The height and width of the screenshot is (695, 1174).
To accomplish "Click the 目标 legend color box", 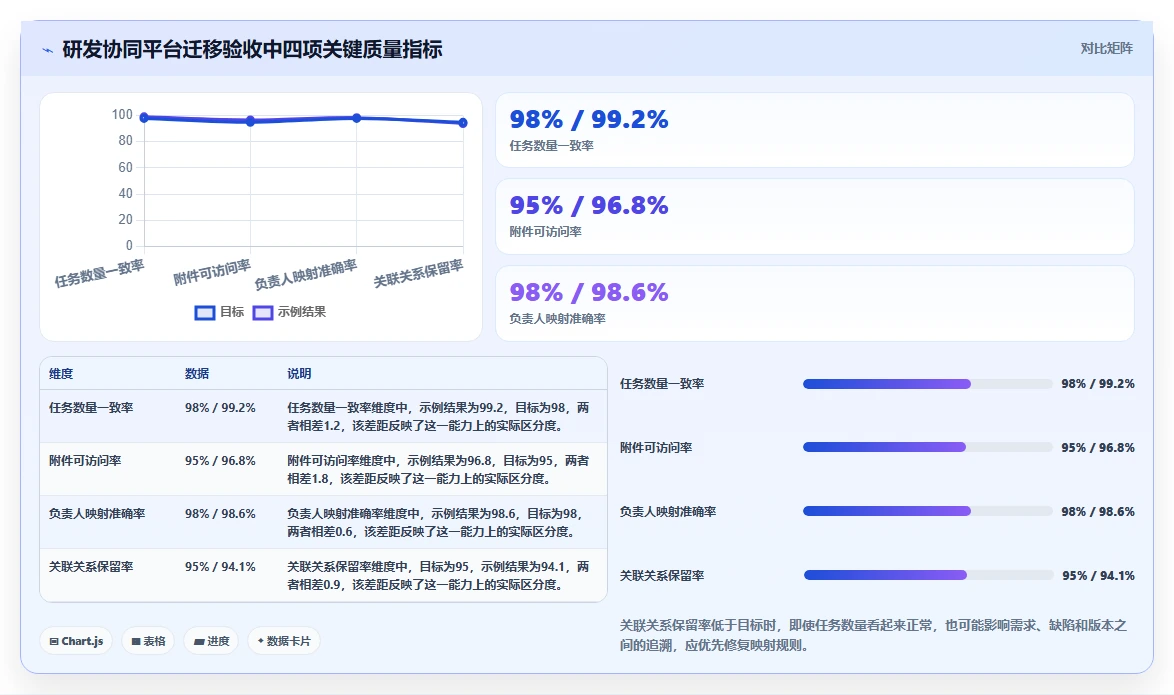I will pos(204,312).
